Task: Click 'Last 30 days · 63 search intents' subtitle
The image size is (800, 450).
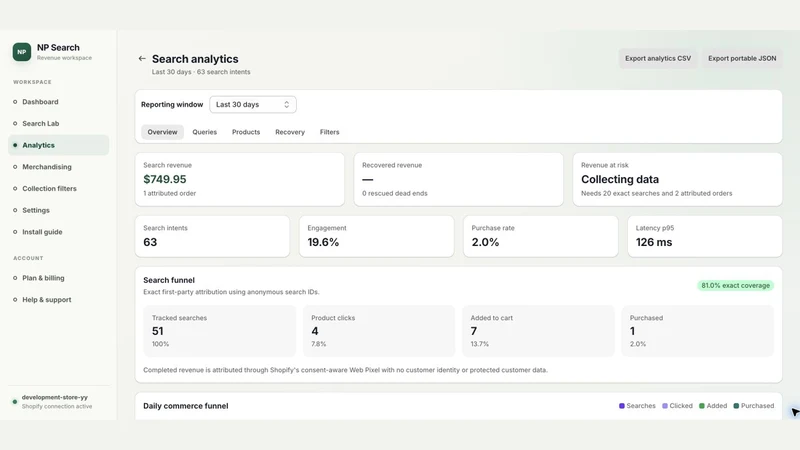Action: click(x=201, y=72)
